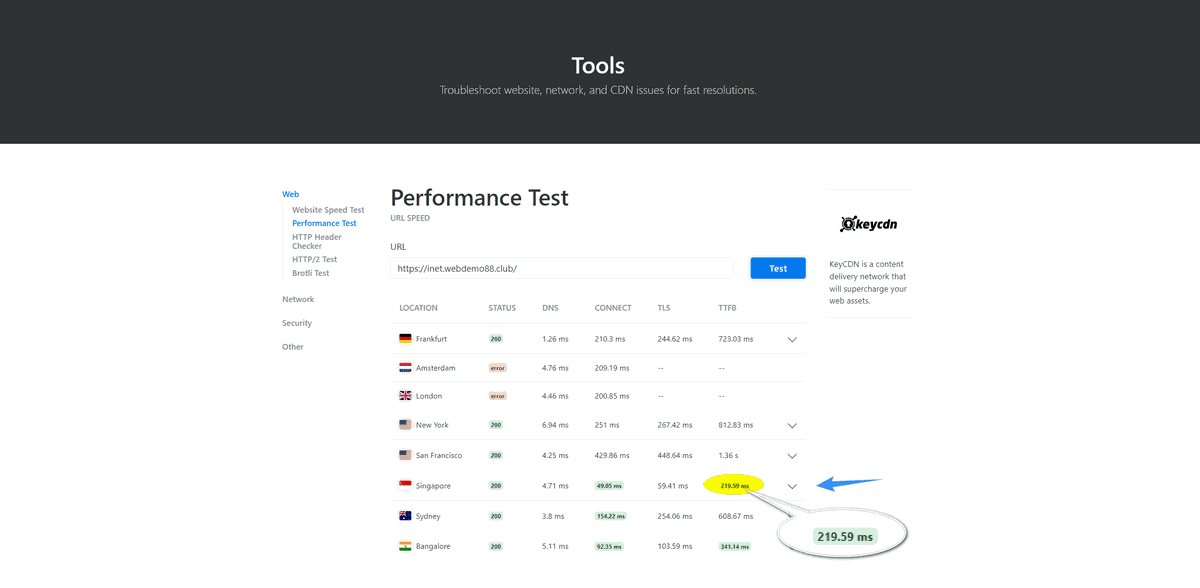Click the San Francisco US flag icon
The image size is (1200, 588).
point(405,455)
